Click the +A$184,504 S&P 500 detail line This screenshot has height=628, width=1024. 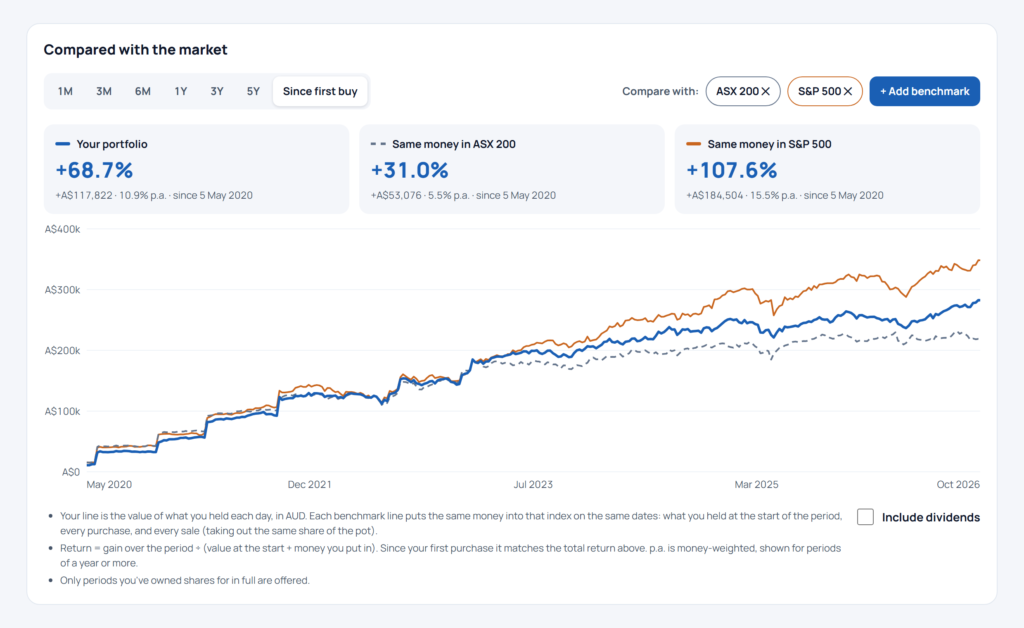click(784, 195)
